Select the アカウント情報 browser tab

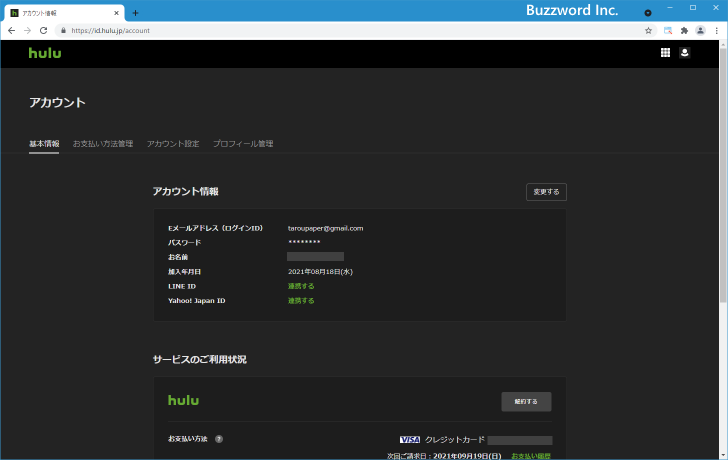click(64, 13)
